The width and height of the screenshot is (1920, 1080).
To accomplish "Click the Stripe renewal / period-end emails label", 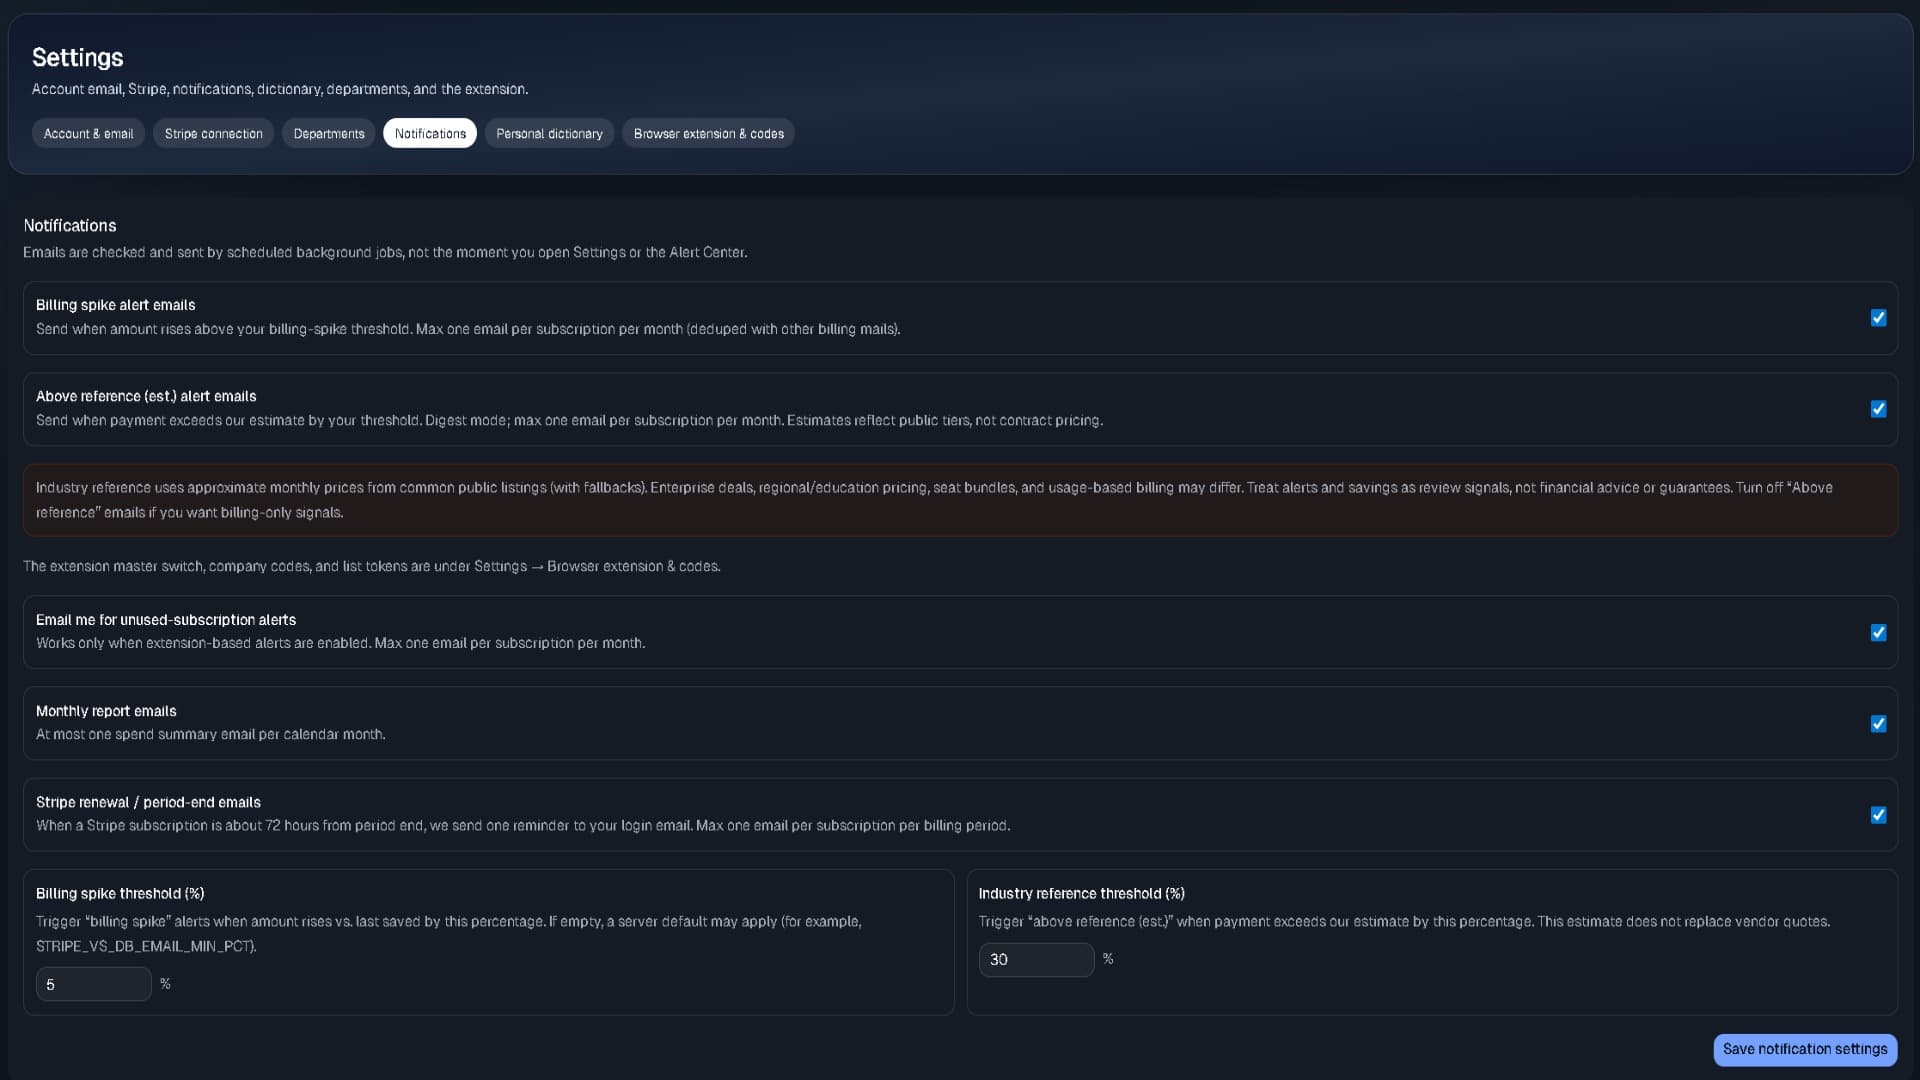I will [x=148, y=802].
